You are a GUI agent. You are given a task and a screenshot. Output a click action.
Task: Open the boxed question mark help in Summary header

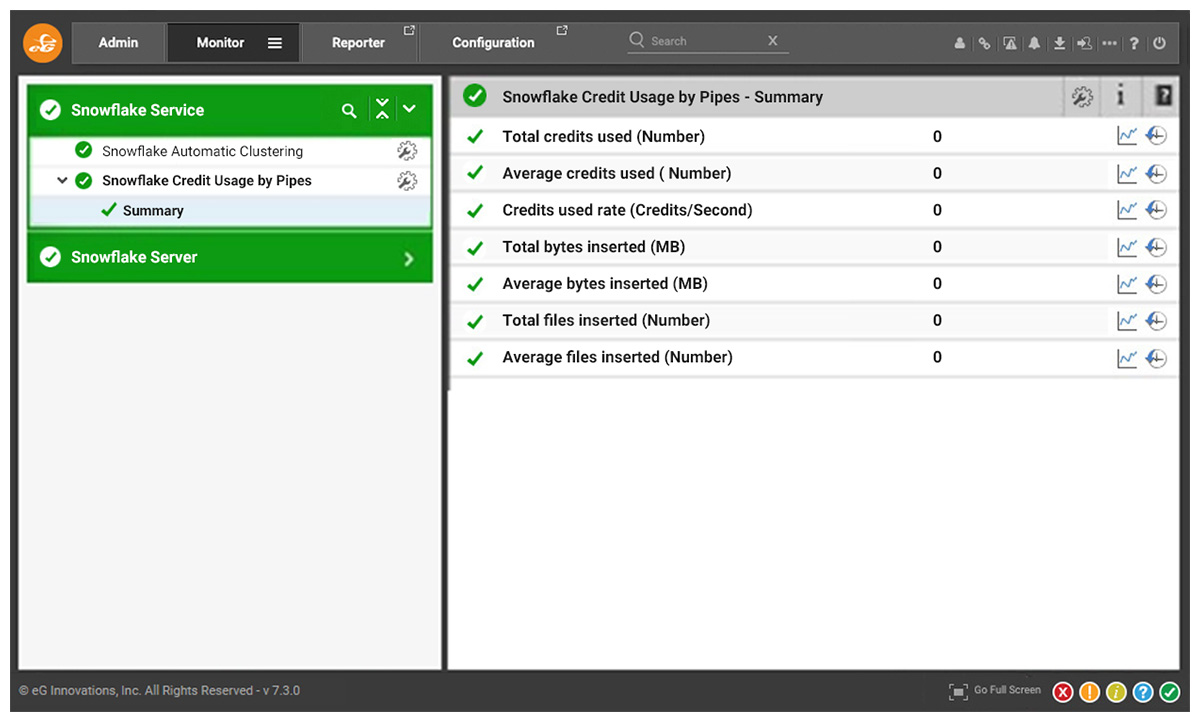coord(1163,96)
